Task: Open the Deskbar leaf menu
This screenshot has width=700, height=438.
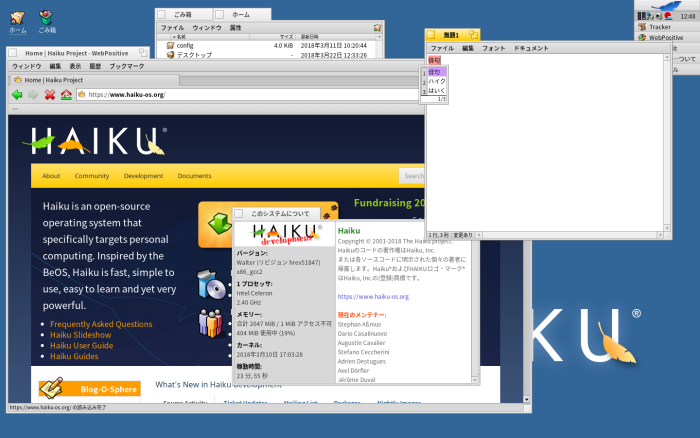Action: point(666,5)
